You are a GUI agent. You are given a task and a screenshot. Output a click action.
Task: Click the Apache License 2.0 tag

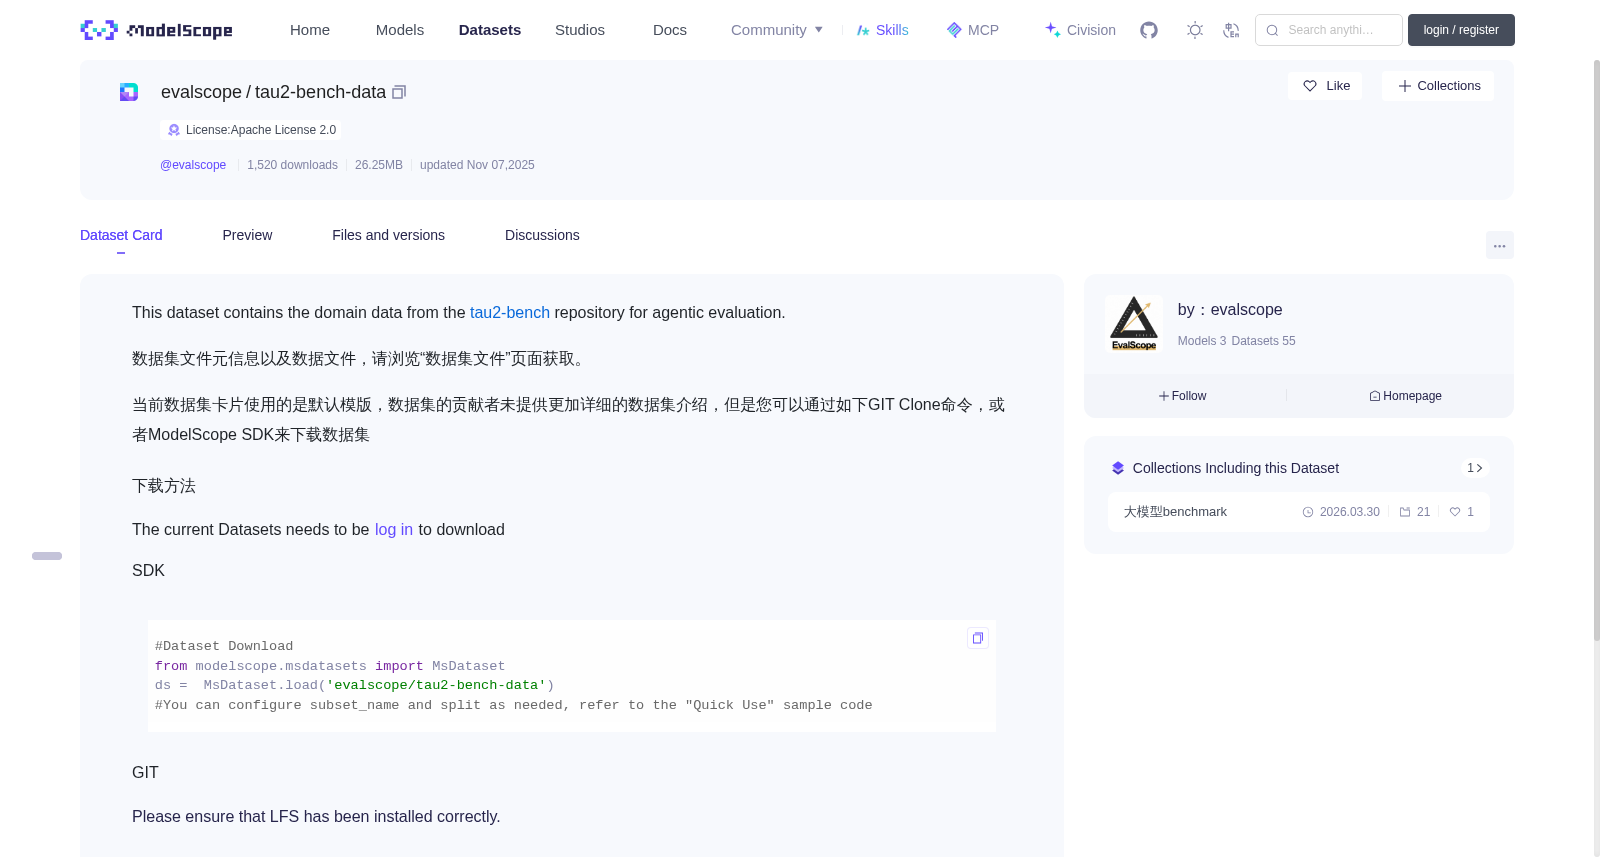coord(251,130)
